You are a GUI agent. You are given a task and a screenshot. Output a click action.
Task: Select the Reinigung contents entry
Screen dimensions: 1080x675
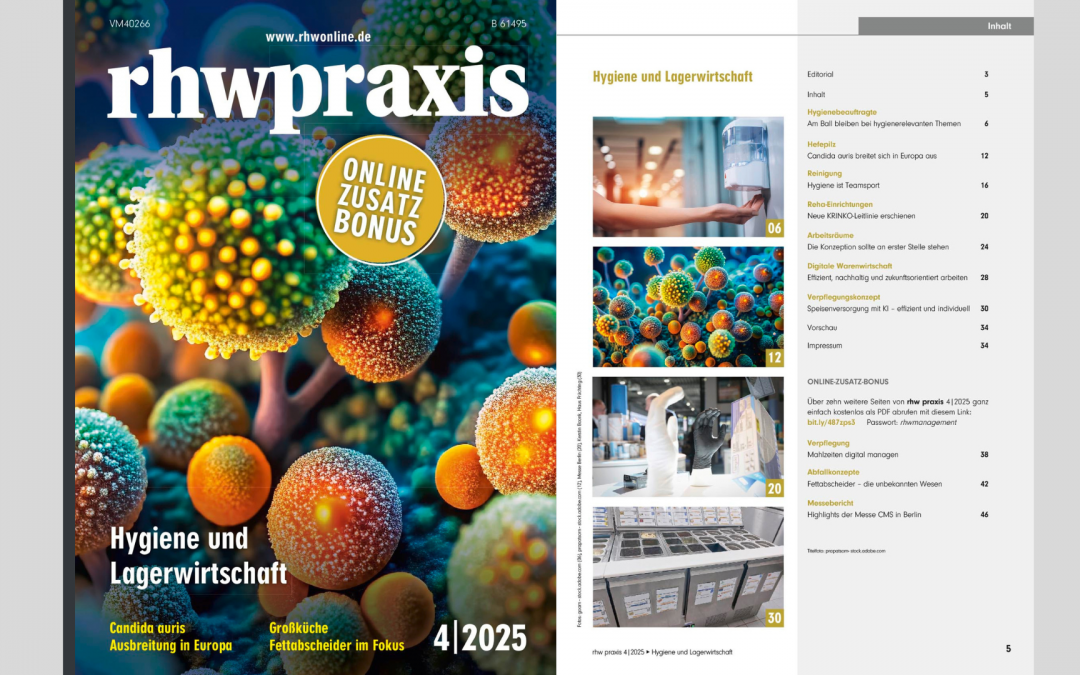tap(824, 174)
